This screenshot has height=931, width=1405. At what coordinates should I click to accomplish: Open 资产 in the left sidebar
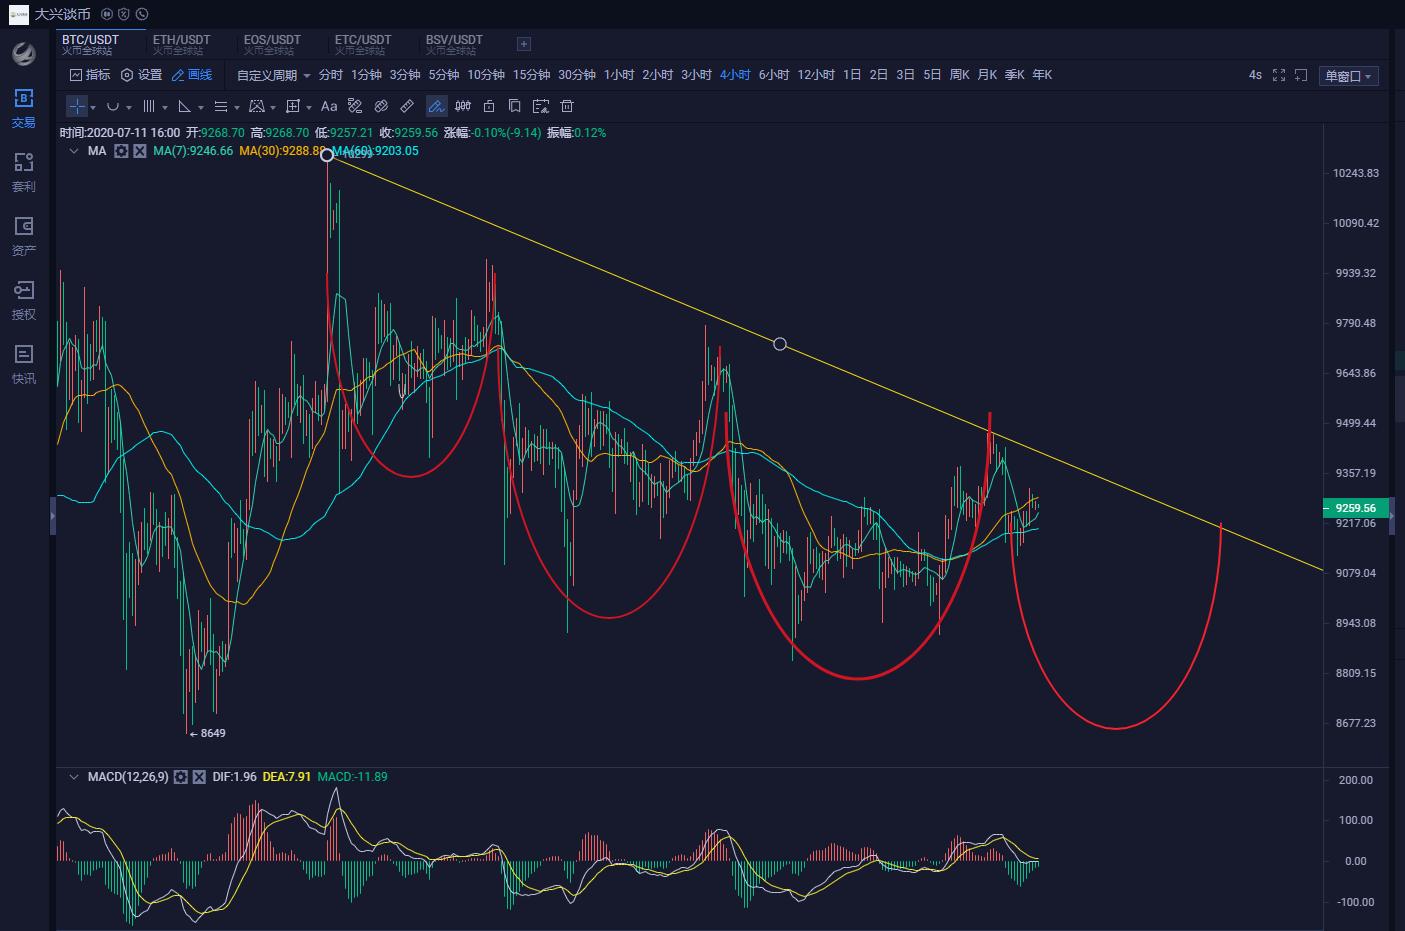[24, 236]
